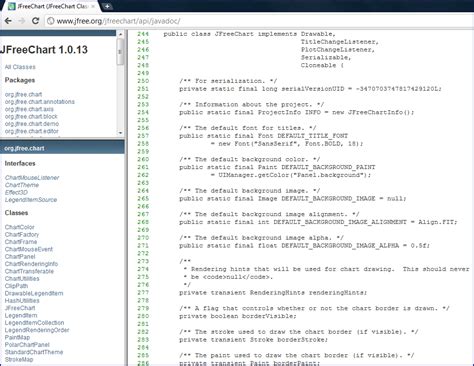Open org.jfree.chart.axis package link
The height and width of the screenshot is (366, 474).
[29, 109]
